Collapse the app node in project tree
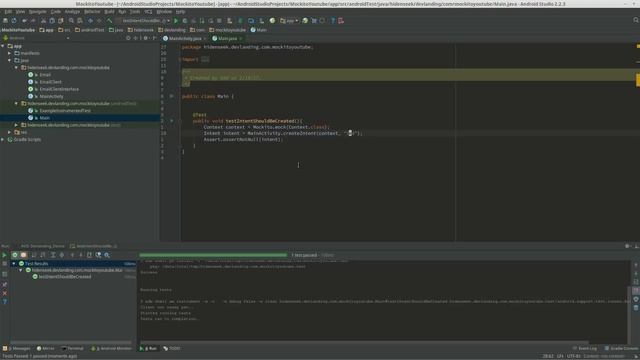This screenshot has width=640, height=360. click(3, 46)
